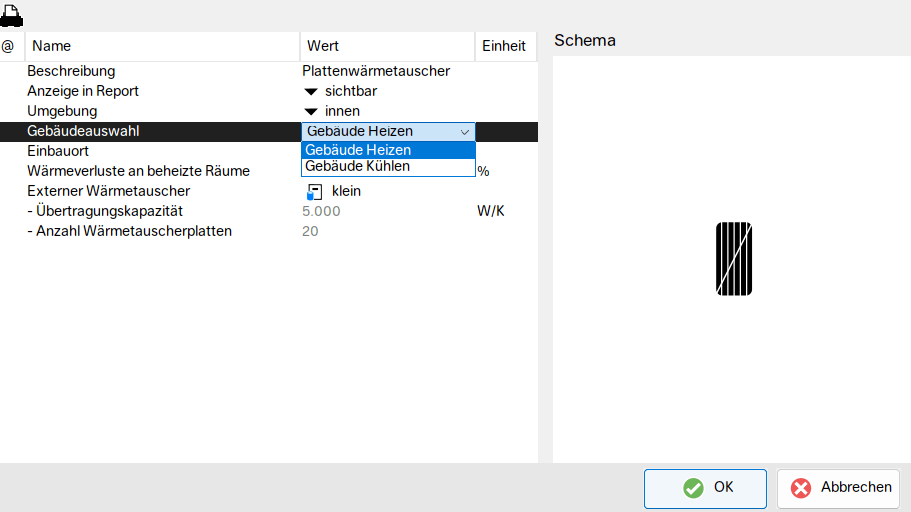The width and height of the screenshot is (911, 512).
Task: Click the plate heat exchanger schema symbol
Action: click(x=734, y=259)
